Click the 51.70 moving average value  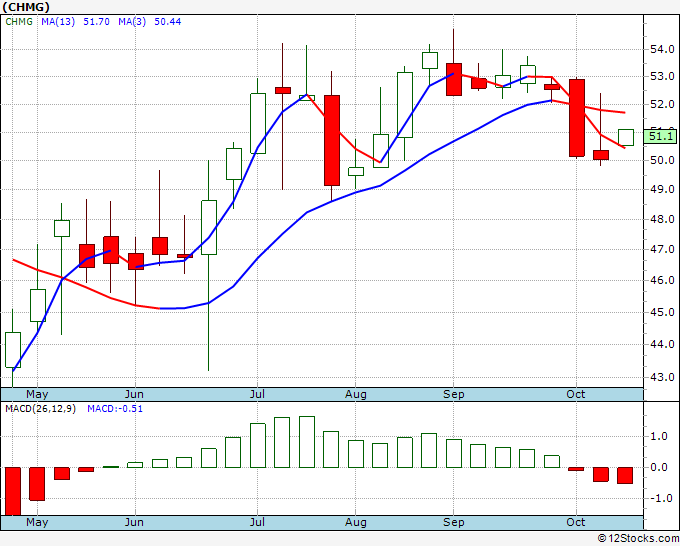coord(96,22)
